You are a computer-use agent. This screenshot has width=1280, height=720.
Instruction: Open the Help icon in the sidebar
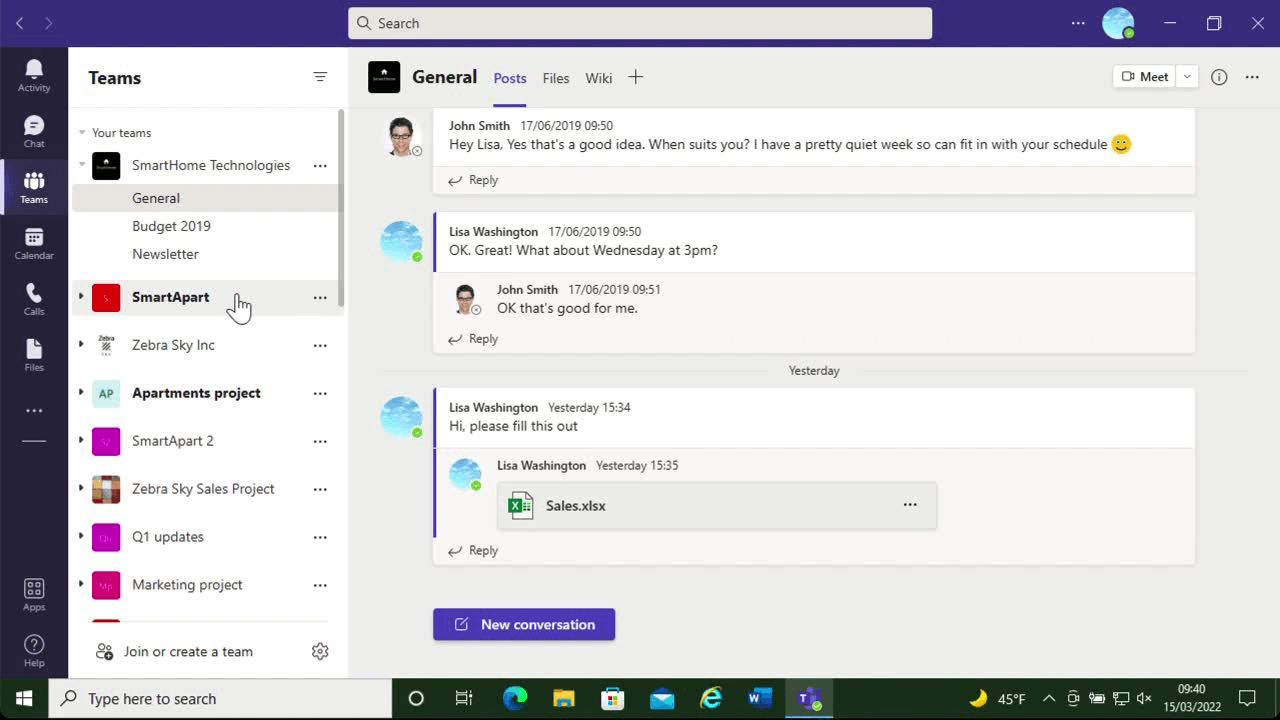pos(33,645)
